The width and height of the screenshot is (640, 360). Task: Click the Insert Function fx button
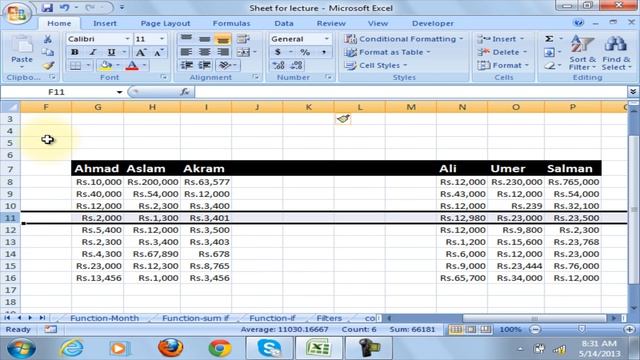pos(184,92)
